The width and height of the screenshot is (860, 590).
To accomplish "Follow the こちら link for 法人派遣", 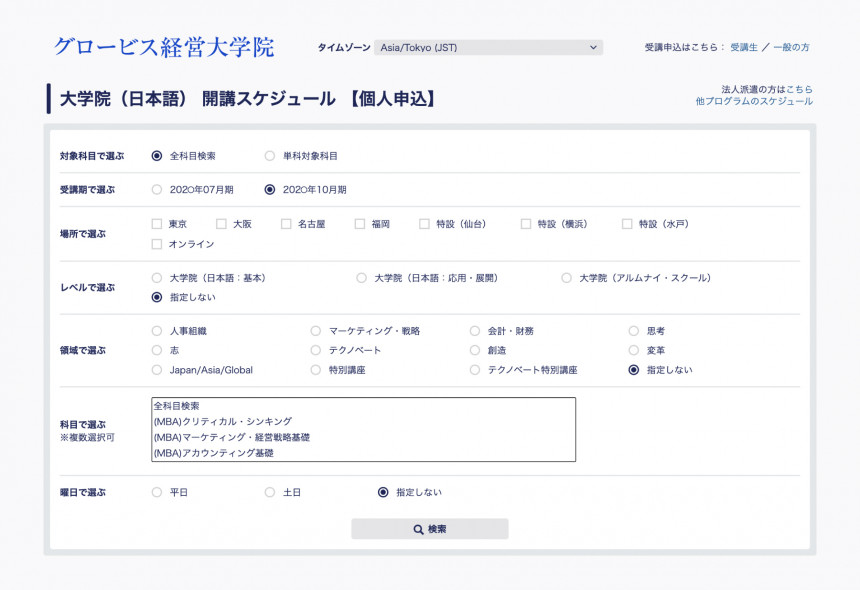I will pyautogui.click(x=799, y=89).
